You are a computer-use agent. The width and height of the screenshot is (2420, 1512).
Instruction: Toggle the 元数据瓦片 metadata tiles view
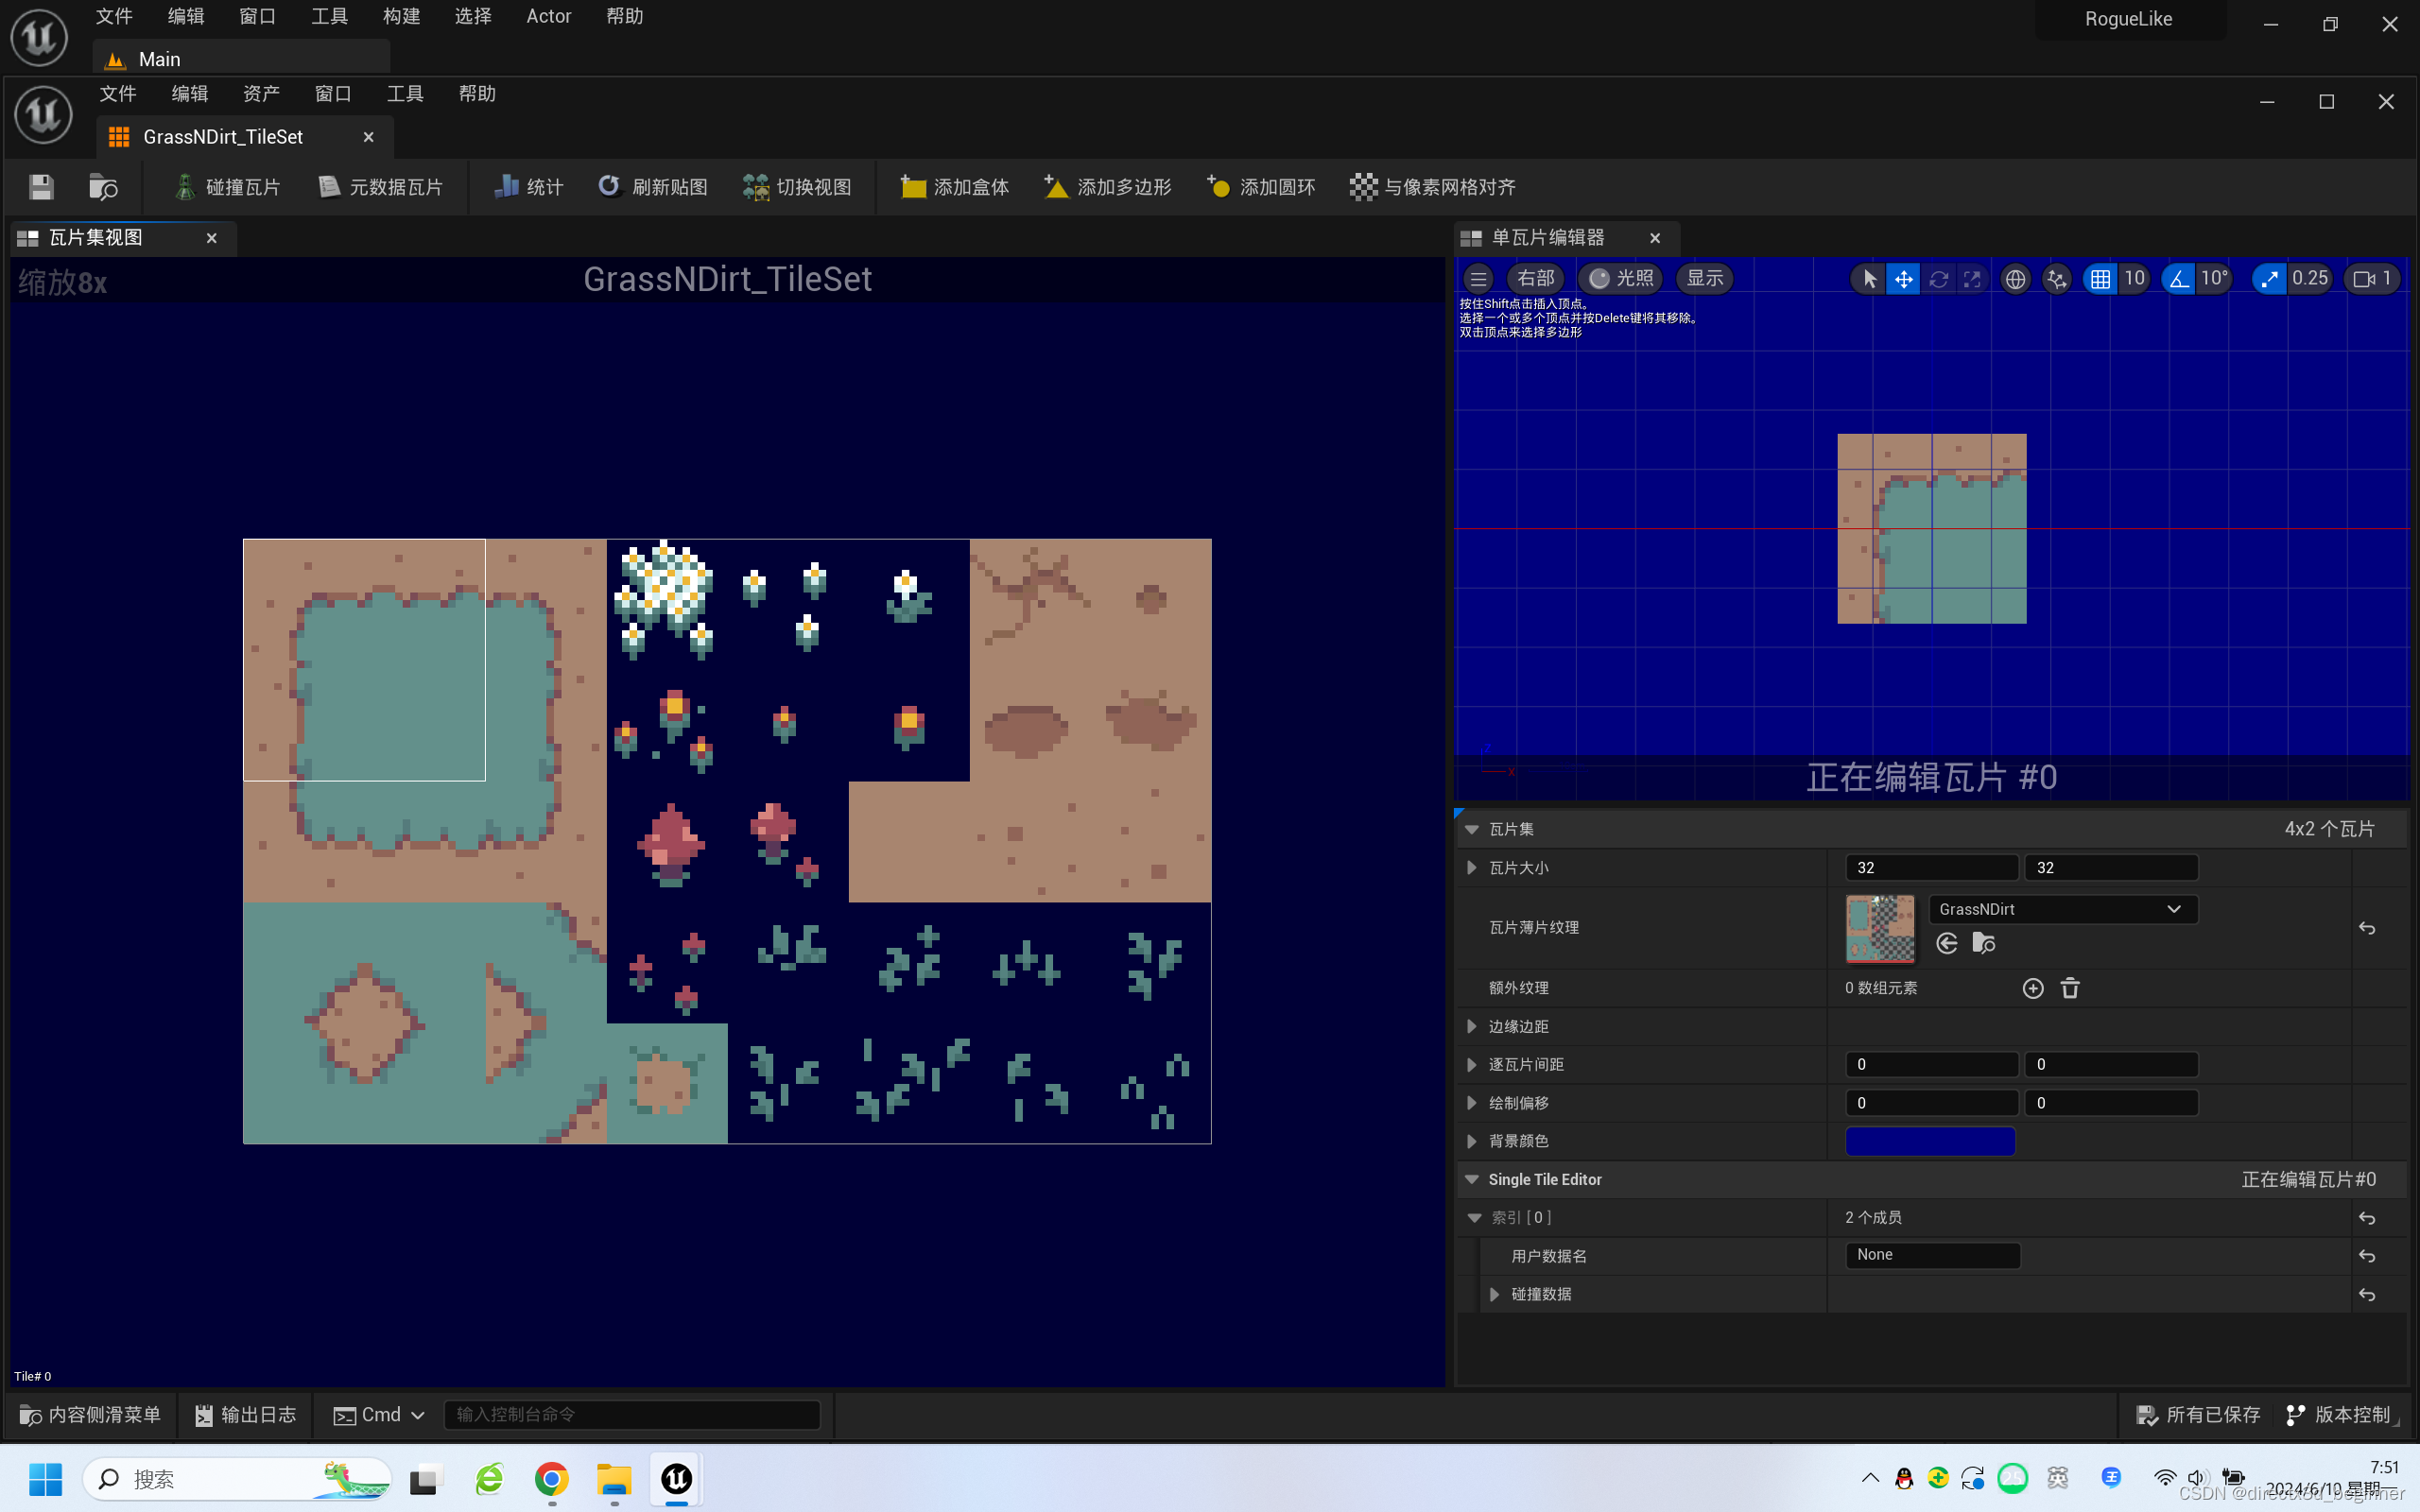click(x=381, y=187)
